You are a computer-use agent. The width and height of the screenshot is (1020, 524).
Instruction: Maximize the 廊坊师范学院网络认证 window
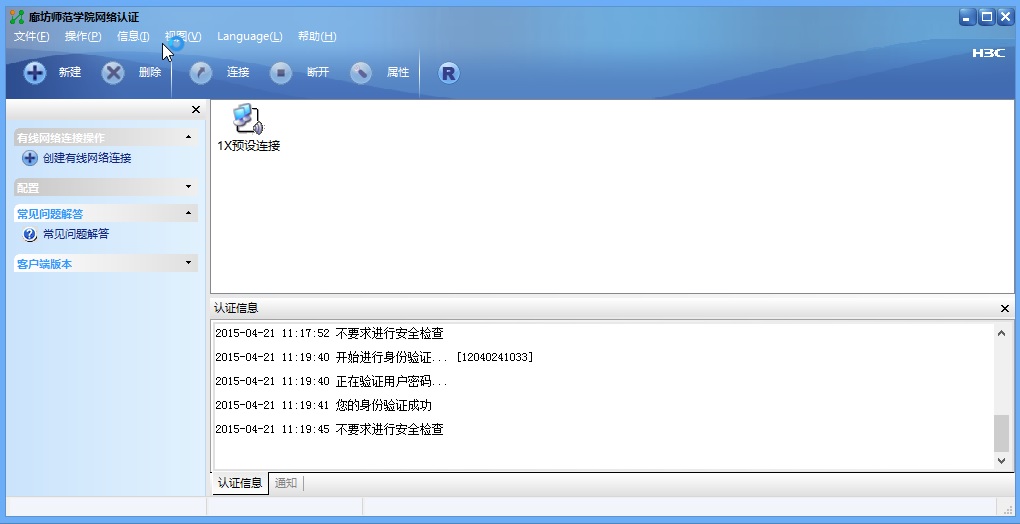[x=986, y=18]
